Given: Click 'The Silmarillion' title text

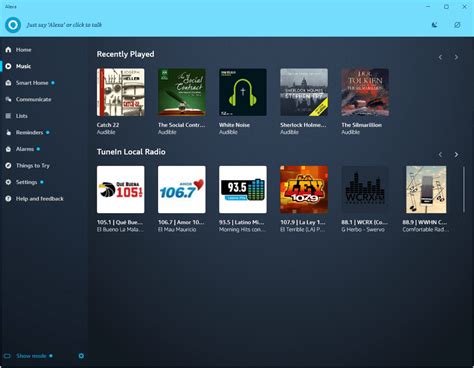Looking at the screenshot, I should [x=361, y=125].
